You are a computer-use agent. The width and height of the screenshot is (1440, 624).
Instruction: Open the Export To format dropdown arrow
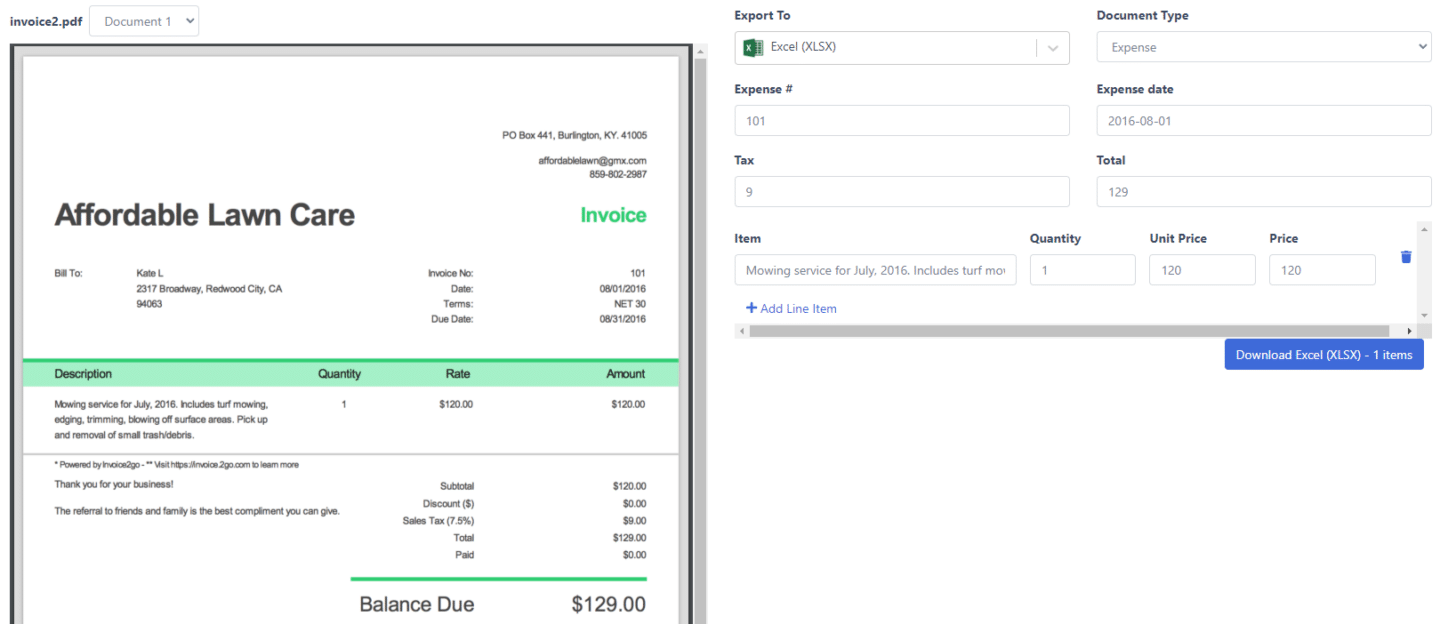[1053, 46]
